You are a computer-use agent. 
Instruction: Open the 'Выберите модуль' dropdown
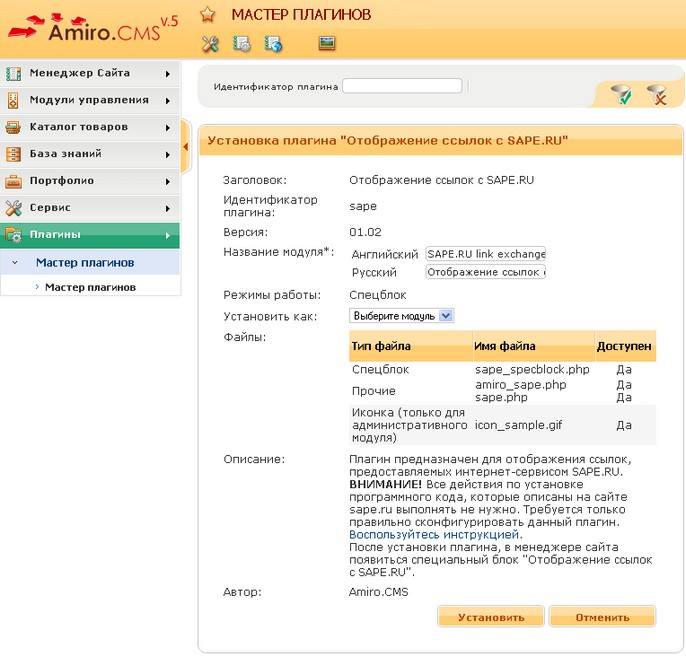(402, 316)
